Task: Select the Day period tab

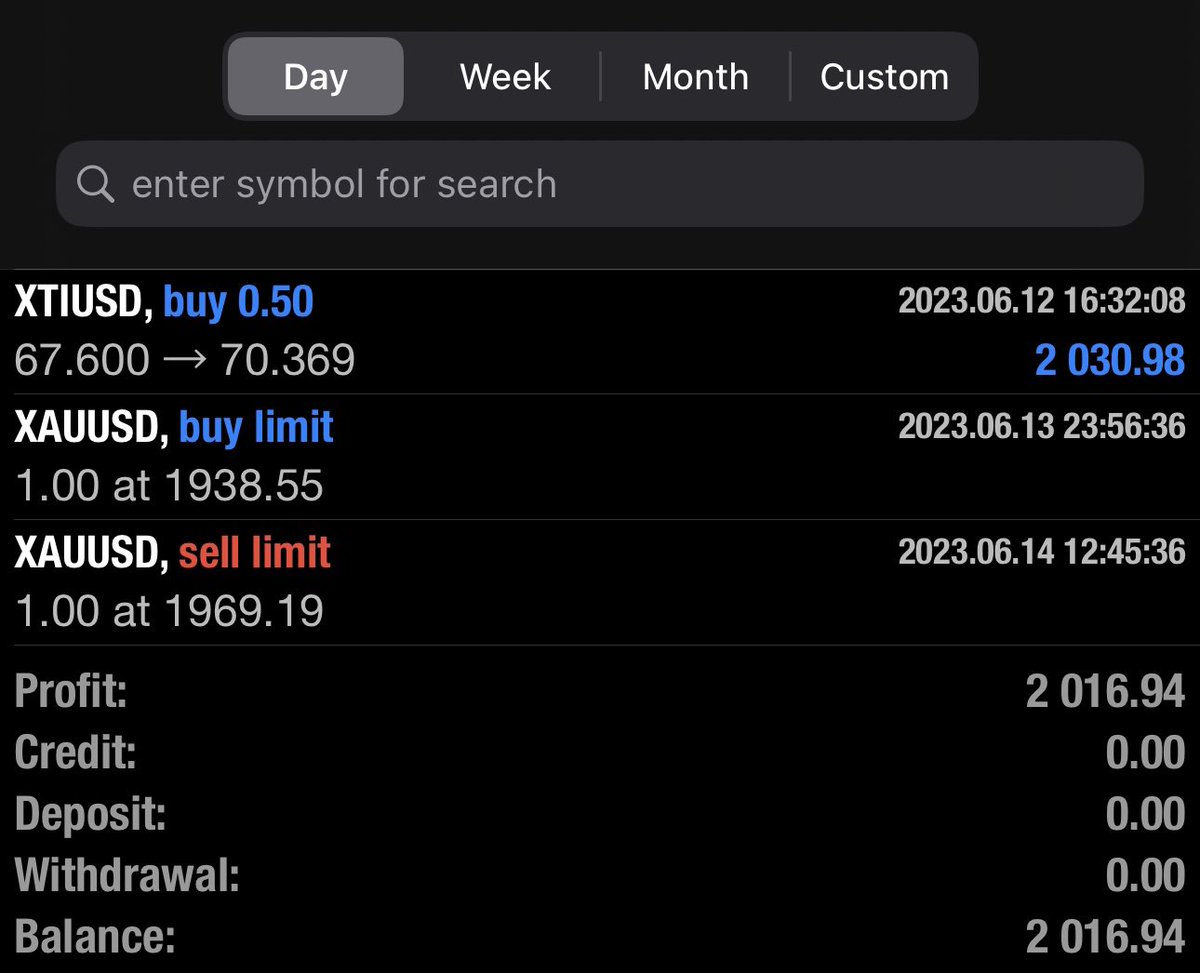Action: click(x=315, y=77)
